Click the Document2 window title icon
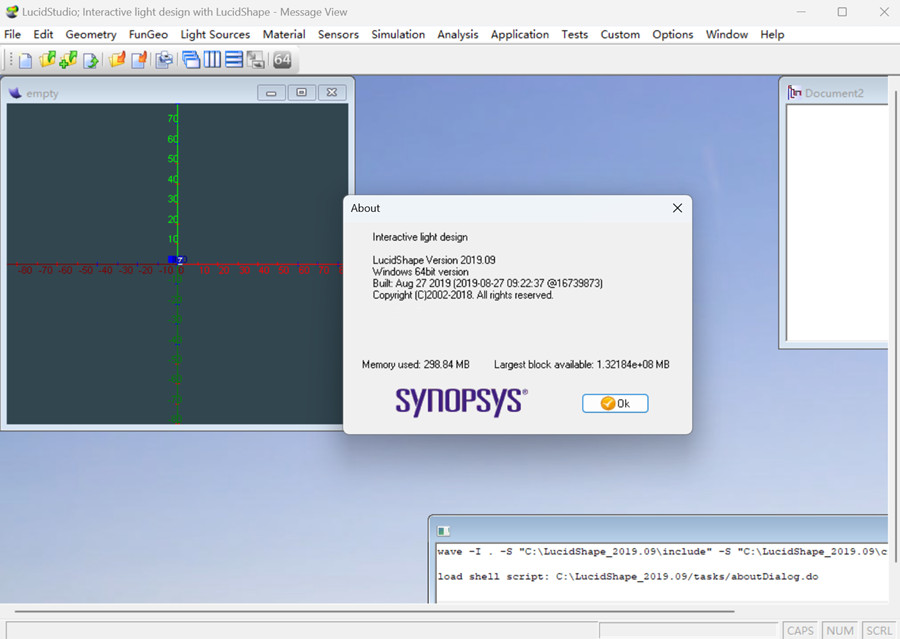 (794, 92)
